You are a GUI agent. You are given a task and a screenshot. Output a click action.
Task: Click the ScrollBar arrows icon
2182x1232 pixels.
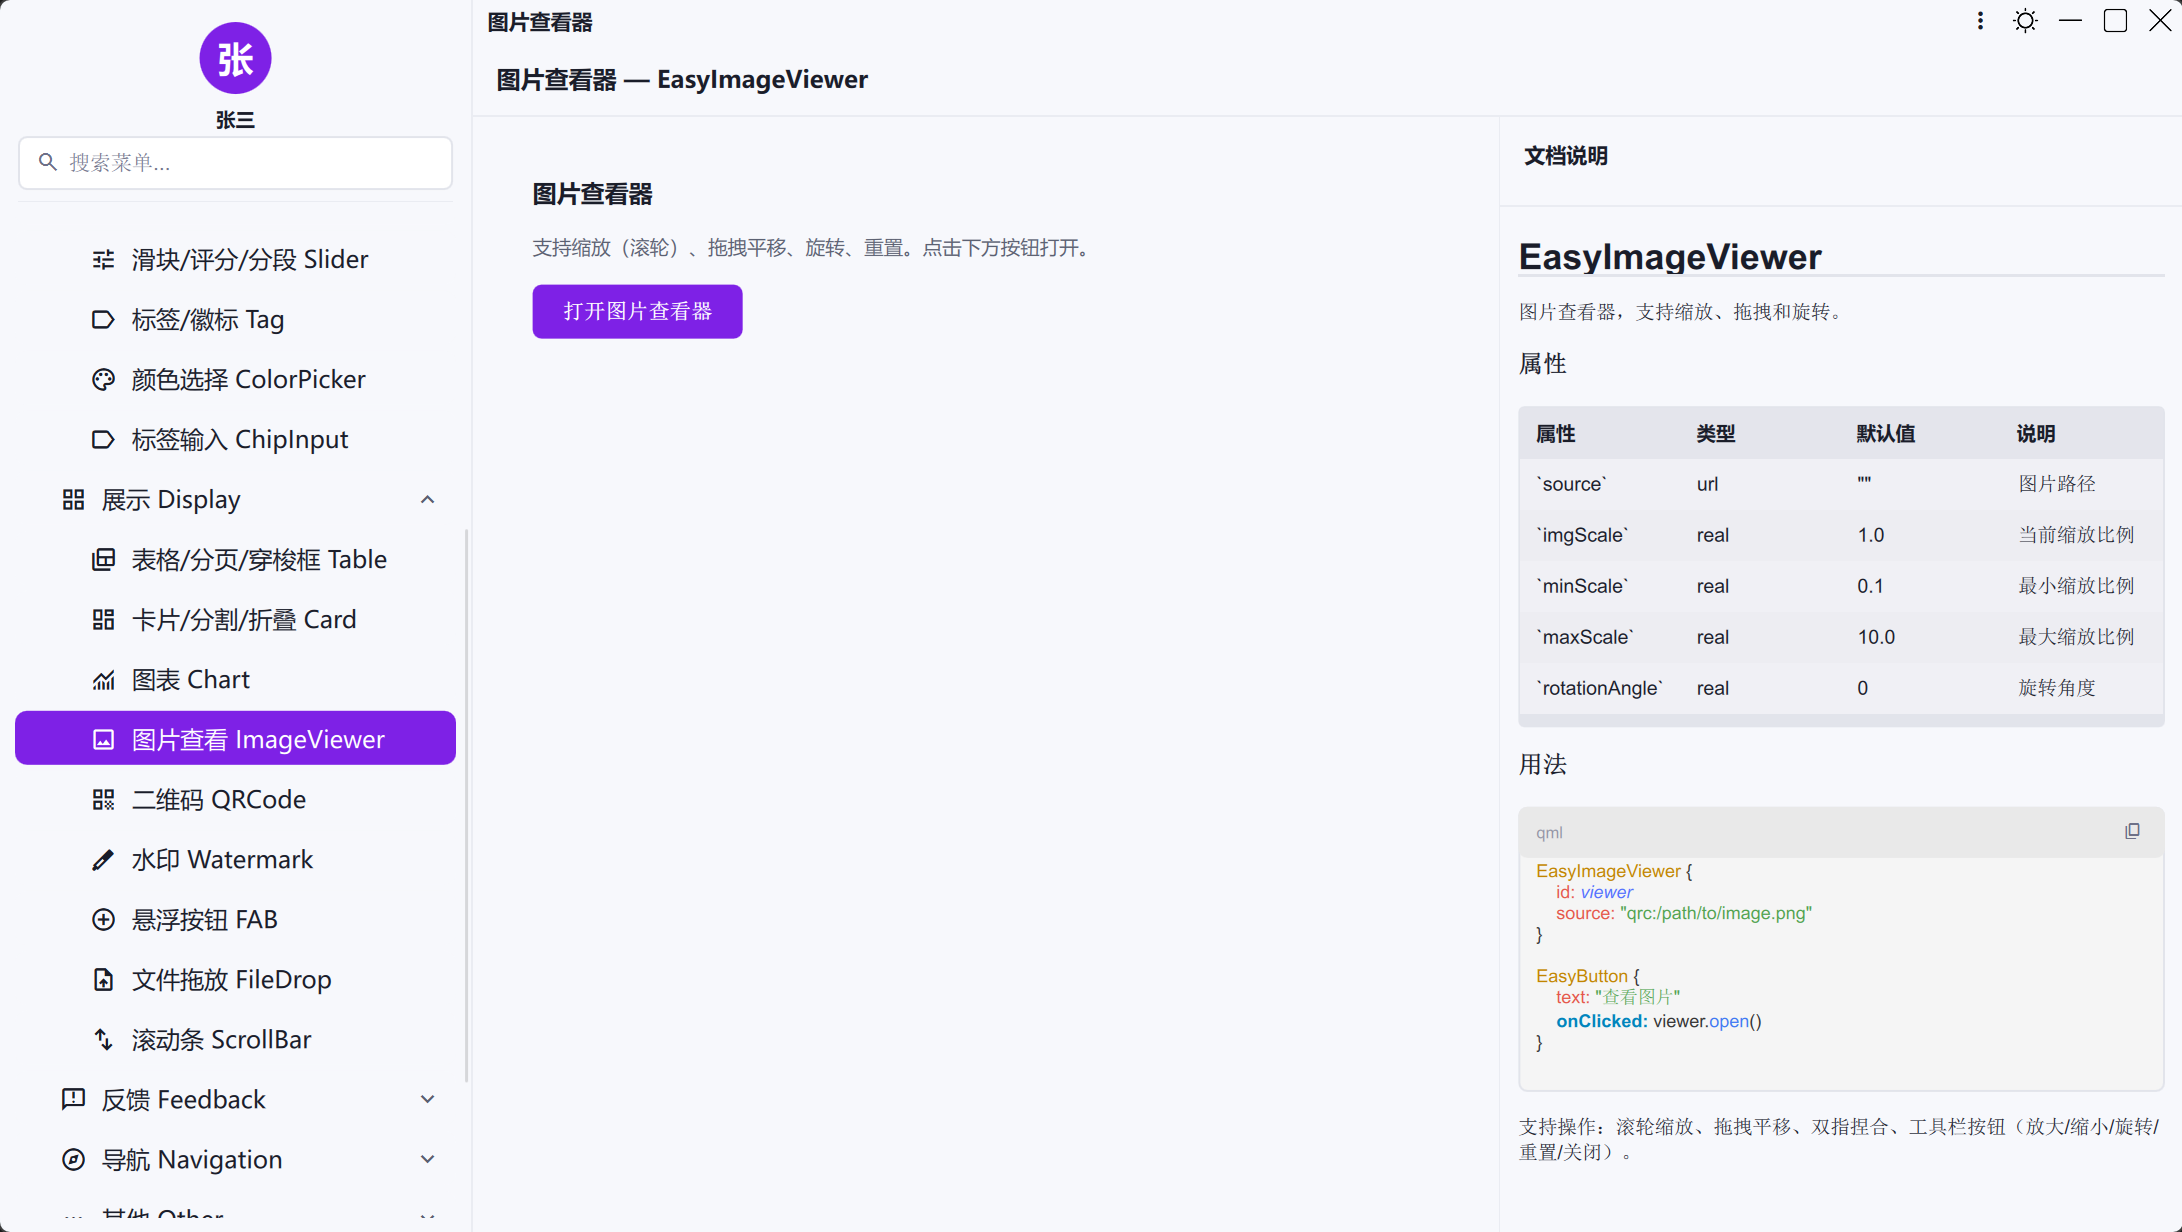(103, 1040)
